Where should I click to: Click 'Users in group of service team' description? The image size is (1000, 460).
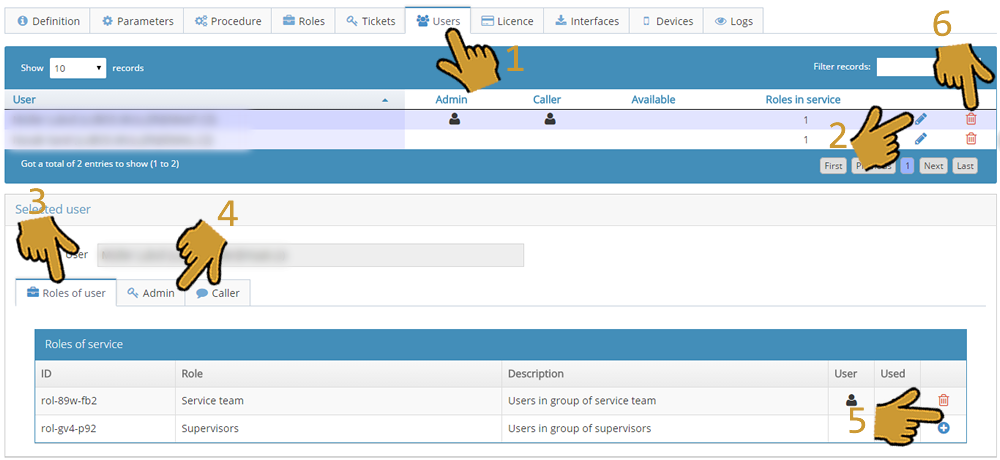pos(582,401)
